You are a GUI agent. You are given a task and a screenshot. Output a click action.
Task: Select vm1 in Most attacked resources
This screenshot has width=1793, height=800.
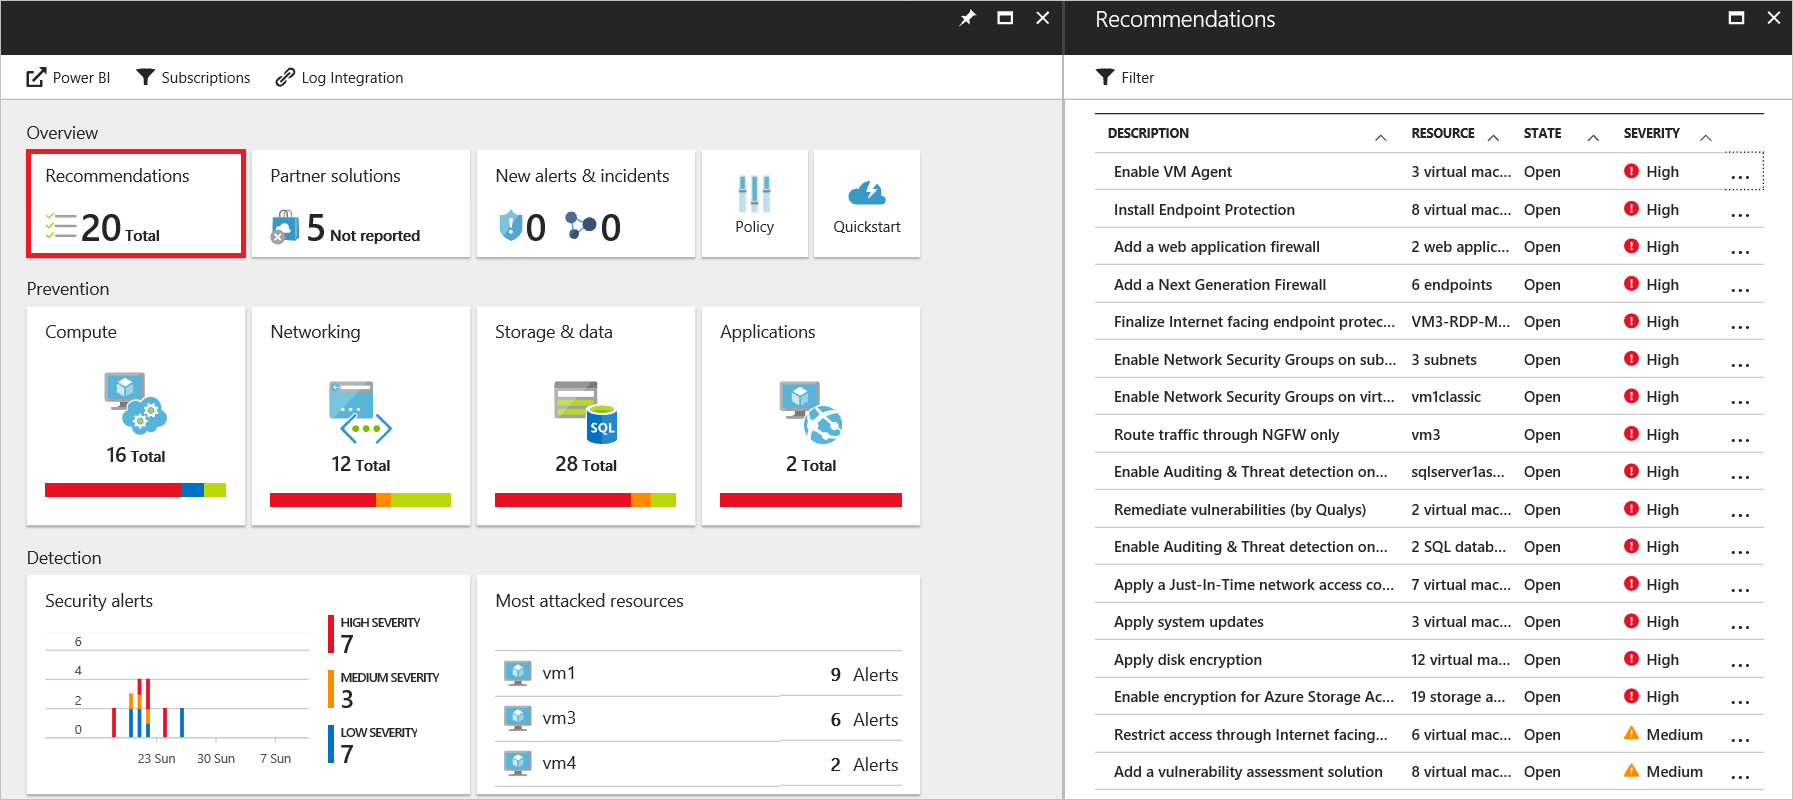pos(558,674)
